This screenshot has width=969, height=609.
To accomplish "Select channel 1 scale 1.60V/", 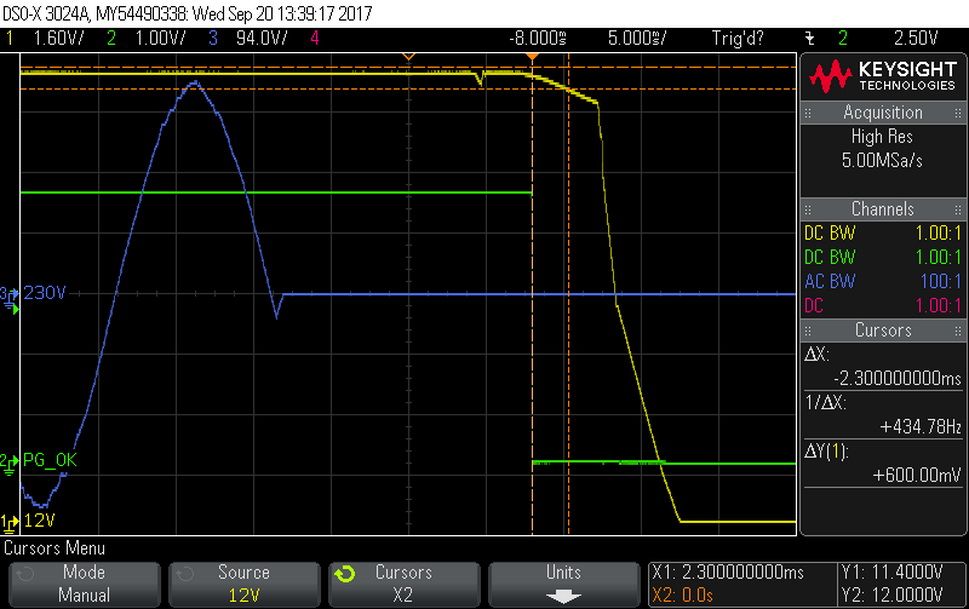I will (x=58, y=38).
